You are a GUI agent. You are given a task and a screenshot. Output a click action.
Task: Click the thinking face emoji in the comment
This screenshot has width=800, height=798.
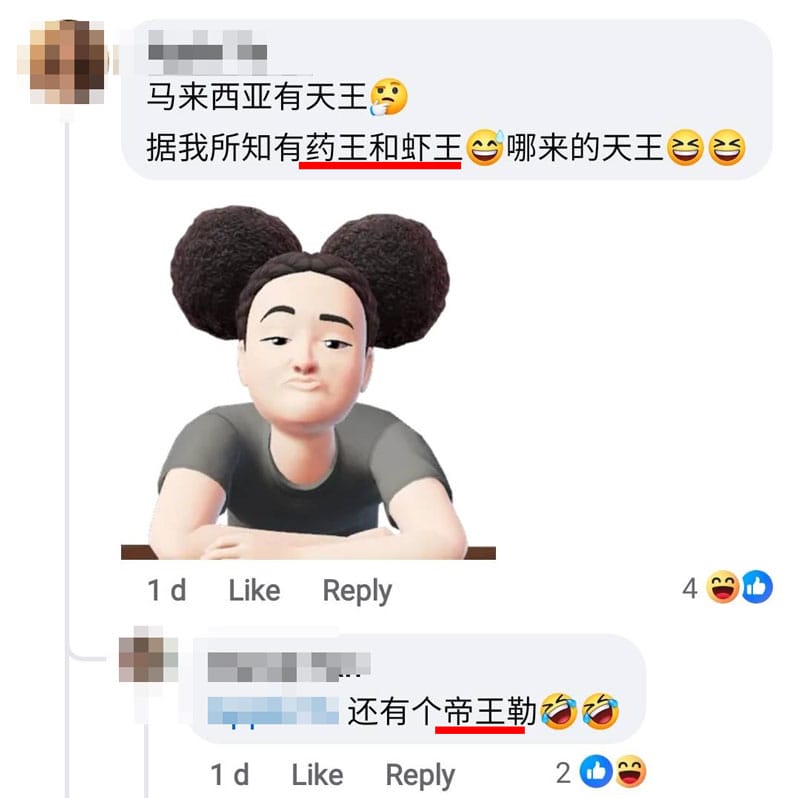pos(388,96)
